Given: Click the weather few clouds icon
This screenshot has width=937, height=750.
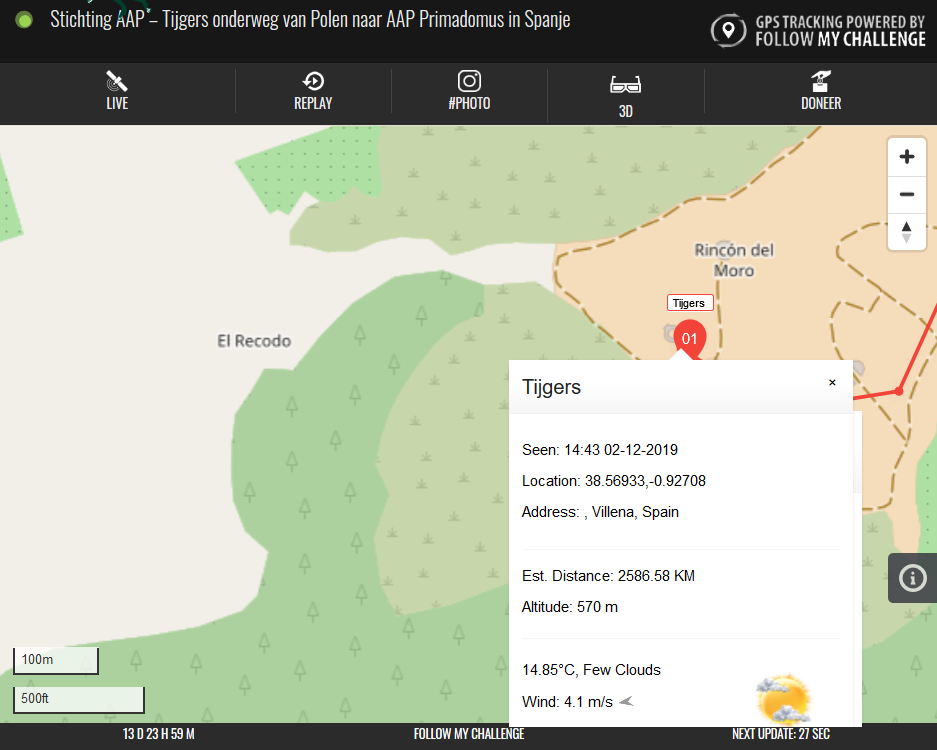Looking at the screenshot, I should pos(782,699).
